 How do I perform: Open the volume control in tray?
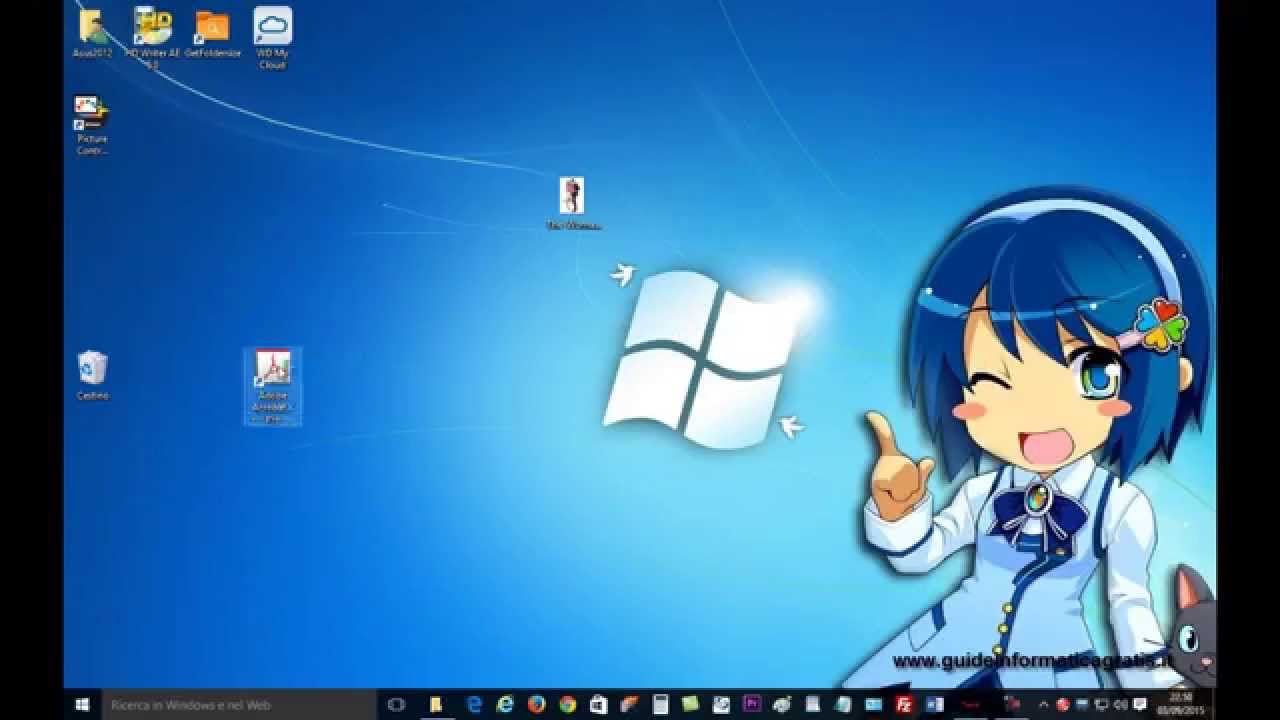[1121, 705]
